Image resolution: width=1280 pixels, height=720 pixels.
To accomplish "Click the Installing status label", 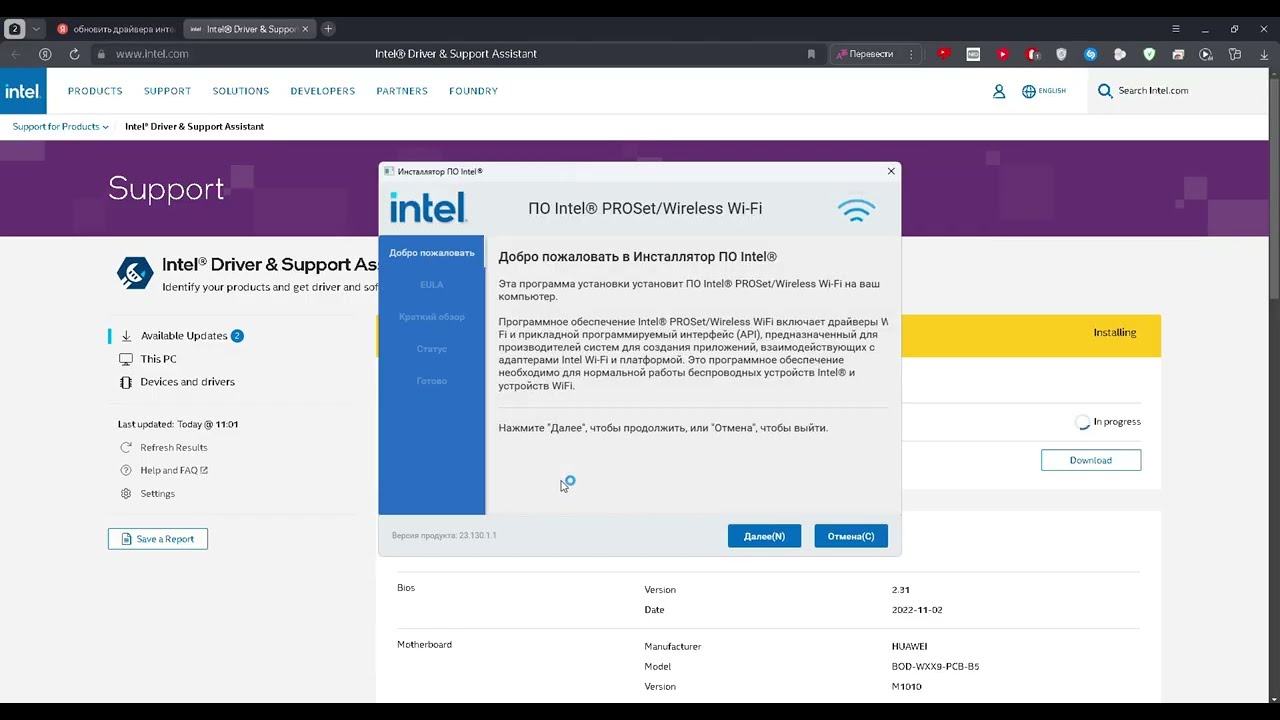I will point(1114,333).
